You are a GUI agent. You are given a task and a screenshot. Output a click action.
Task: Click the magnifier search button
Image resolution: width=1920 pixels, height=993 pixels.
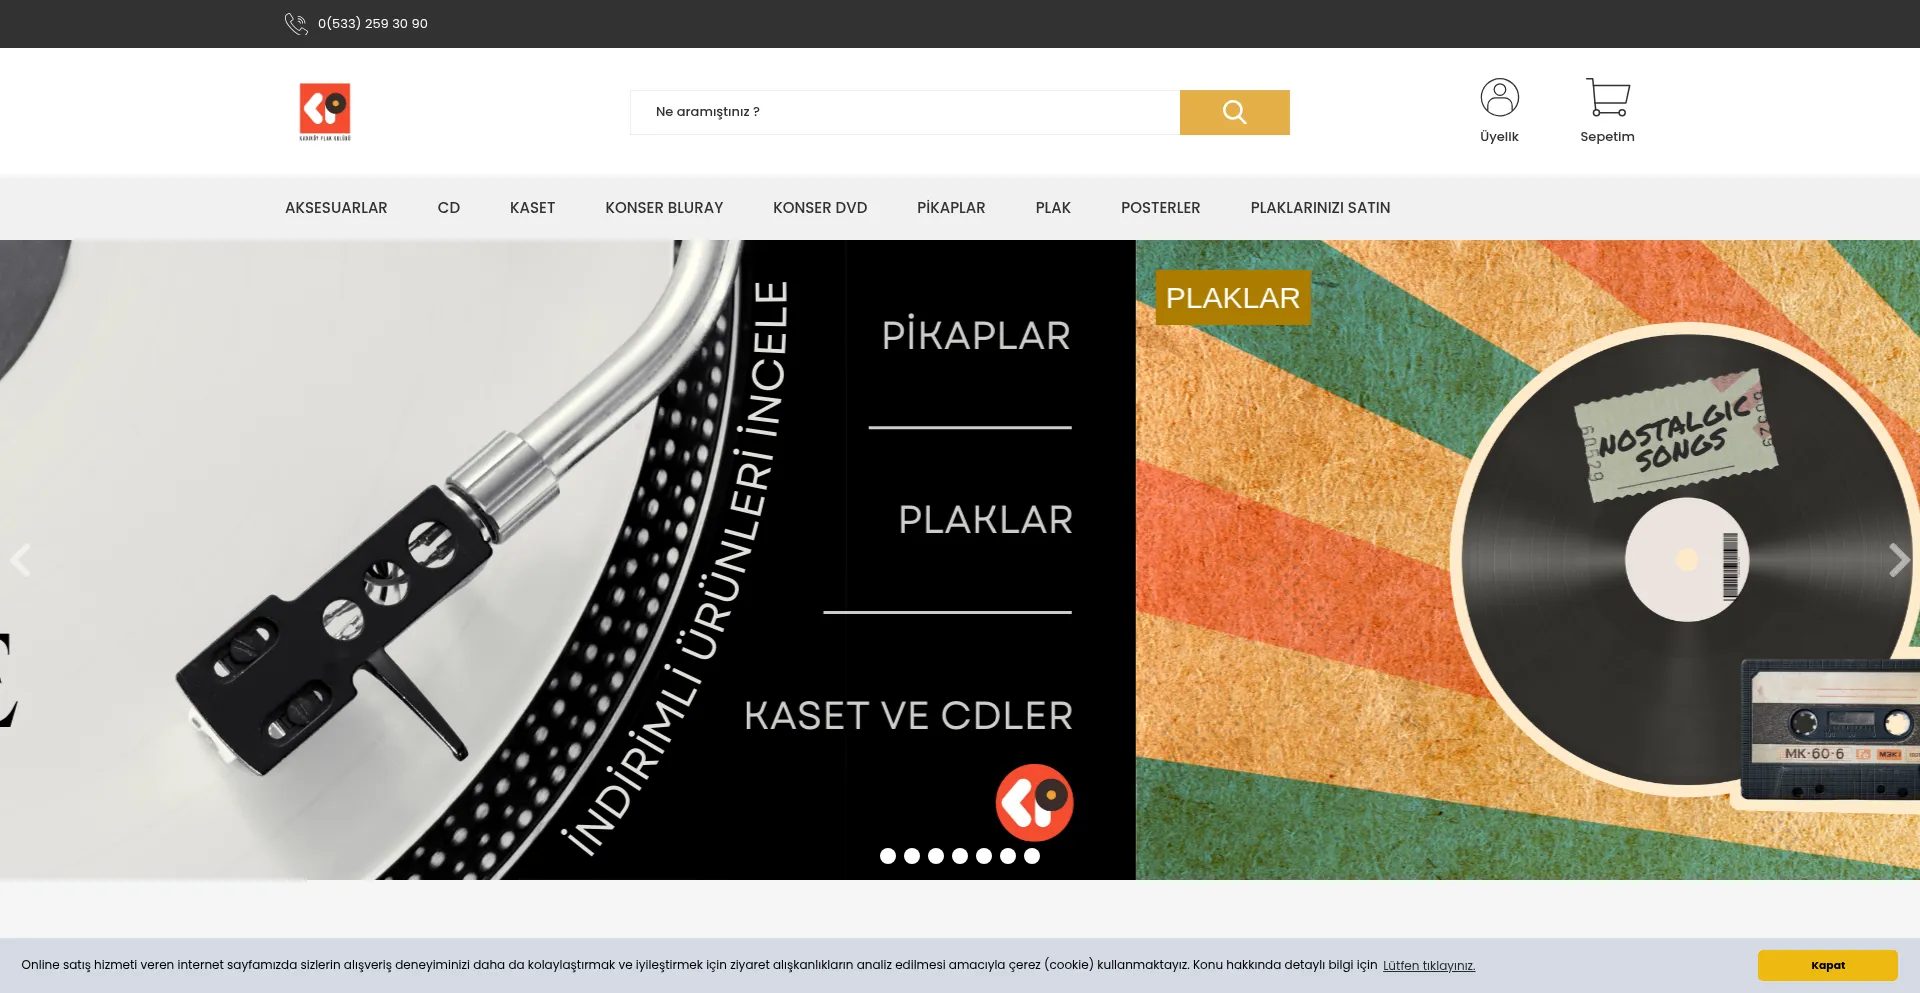(1234, 112)
